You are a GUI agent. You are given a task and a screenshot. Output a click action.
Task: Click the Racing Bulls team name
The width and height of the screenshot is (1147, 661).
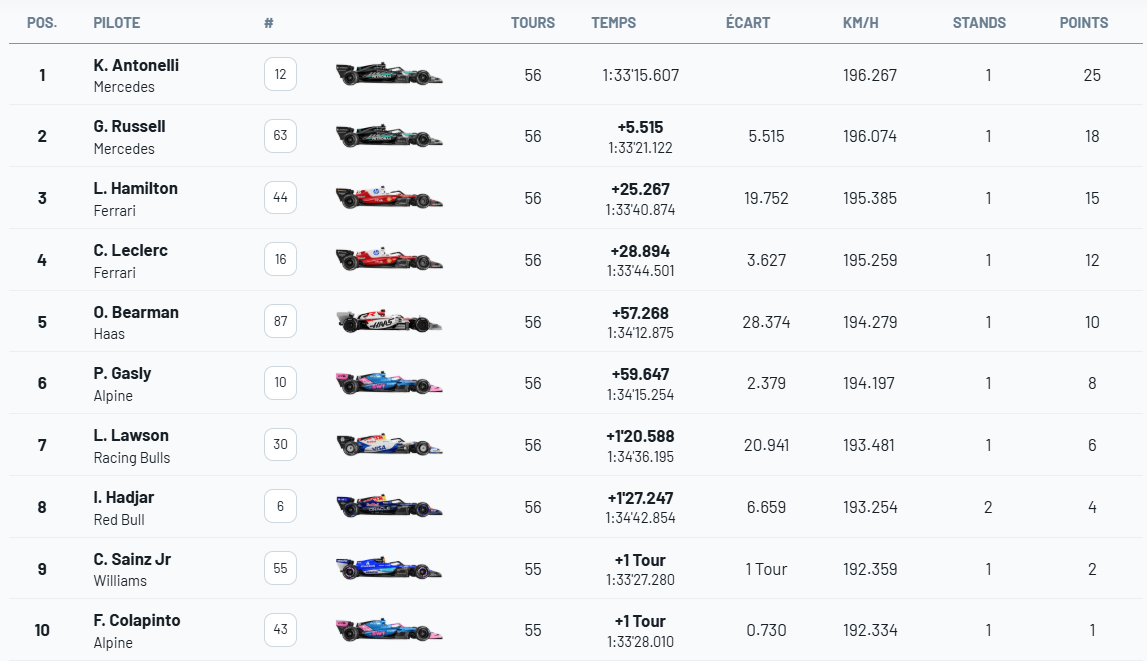[x=132, y=458]
